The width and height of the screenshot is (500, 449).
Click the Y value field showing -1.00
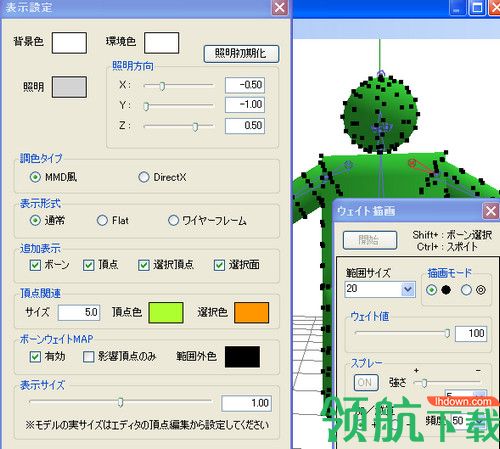pyautogui.click(x=245, y=105)
